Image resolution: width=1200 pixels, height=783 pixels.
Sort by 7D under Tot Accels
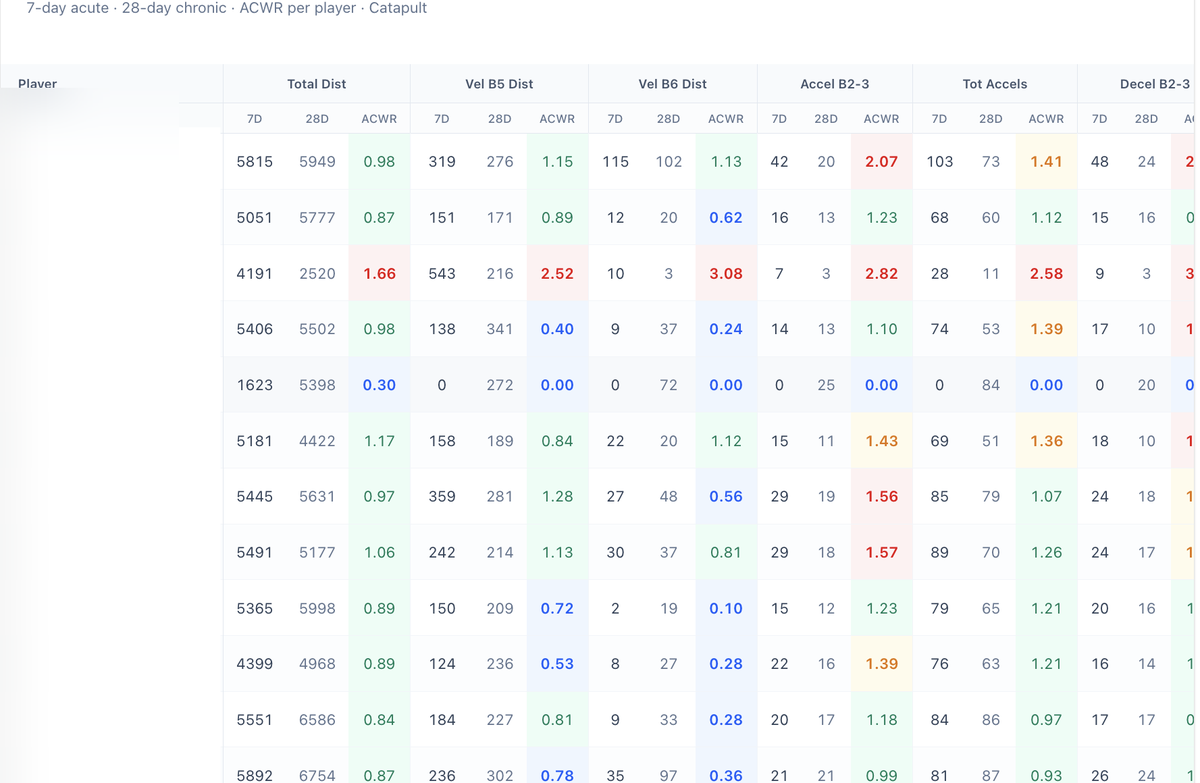[939, 118]
